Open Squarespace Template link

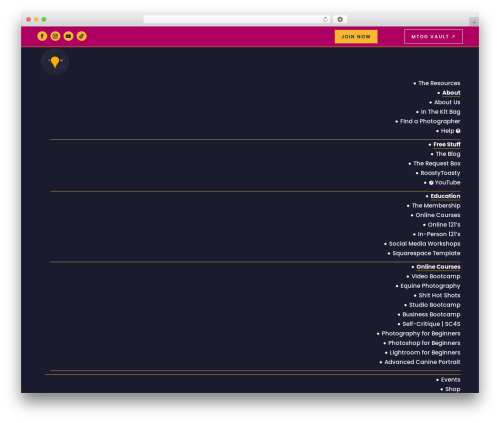click(x=426, y=253)
